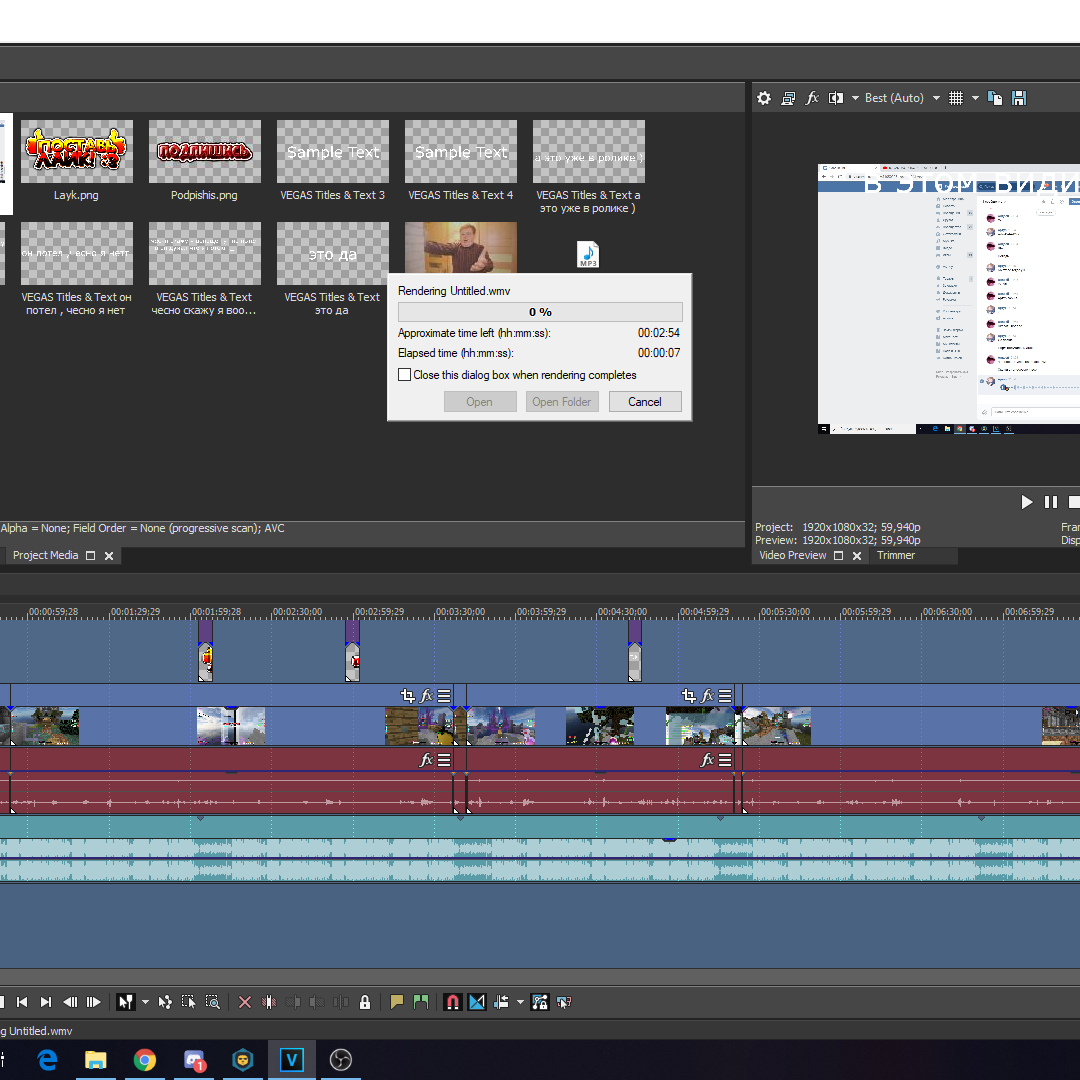Open the edit tool dropdown arrow

(145, 1002)
